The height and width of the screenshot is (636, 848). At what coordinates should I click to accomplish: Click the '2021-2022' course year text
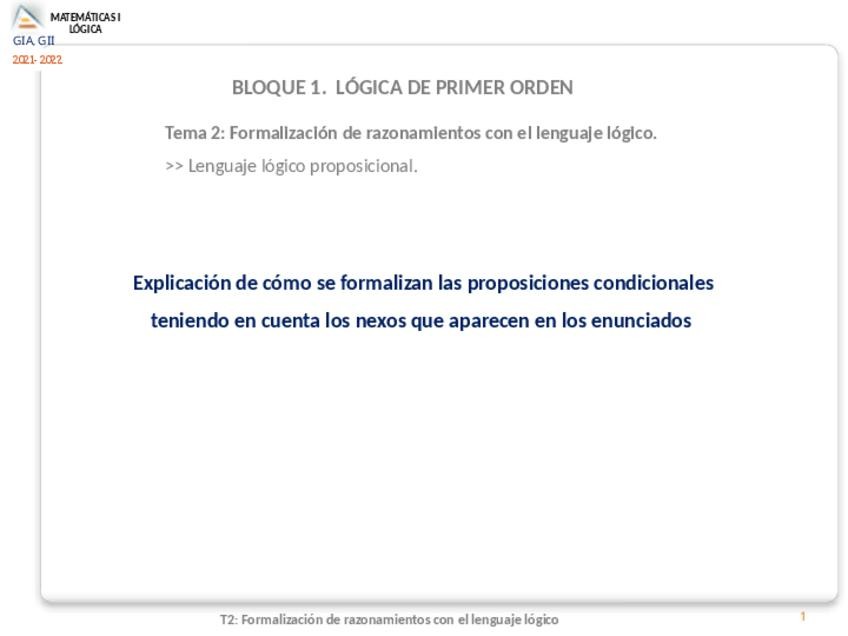[37, 59]
